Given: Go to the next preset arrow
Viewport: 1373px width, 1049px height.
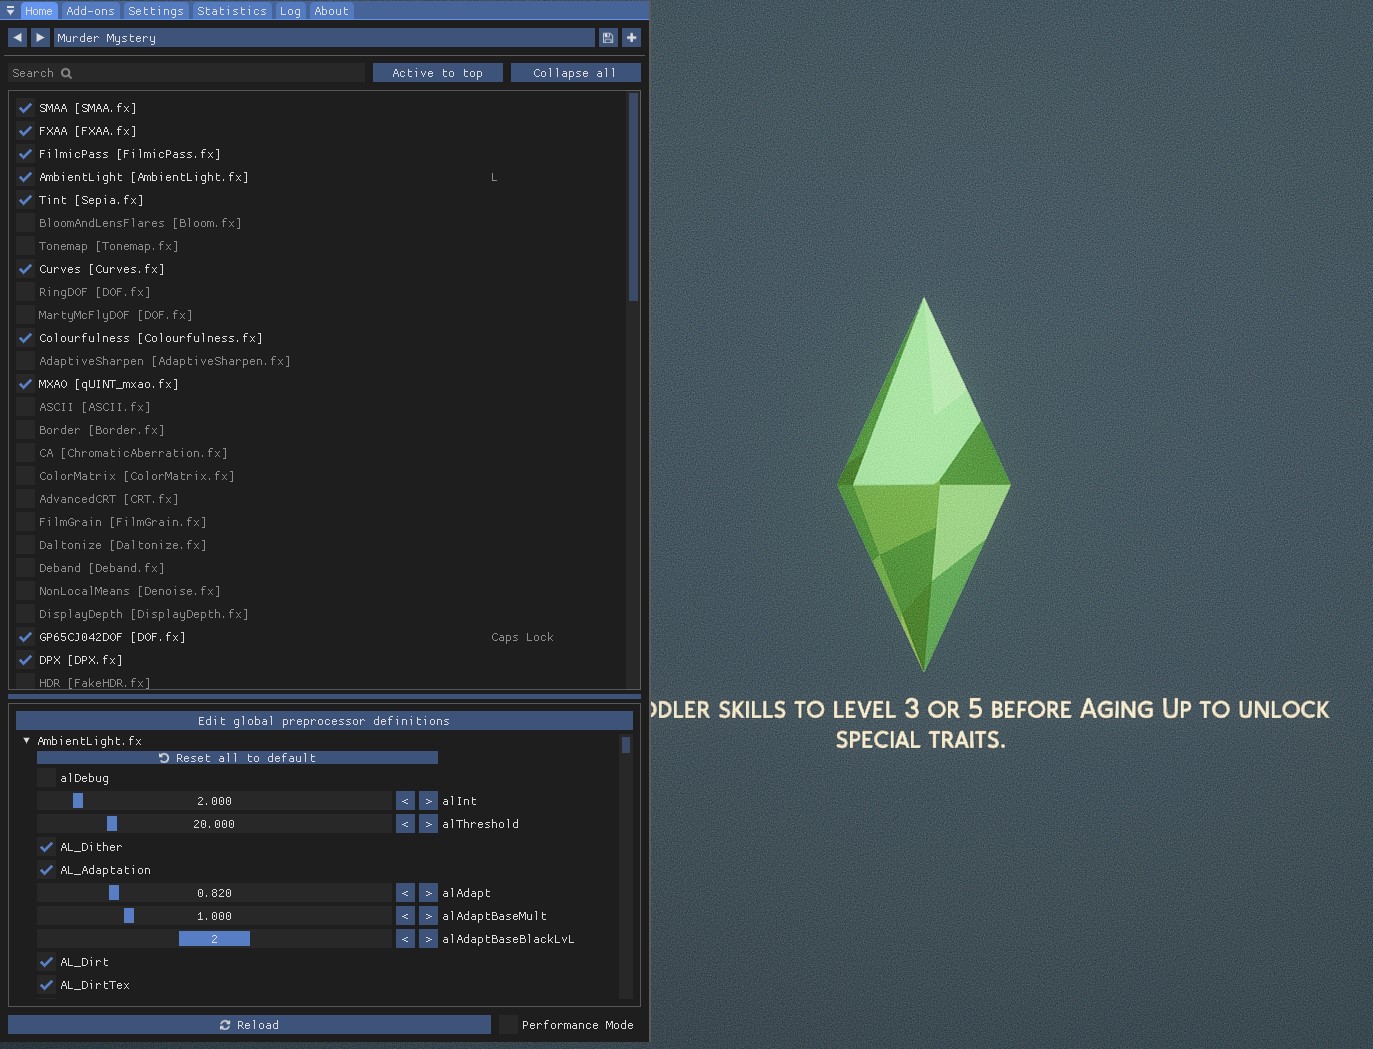Looking at the screenshot, I should pyautogui.click(x=40, y=37).
